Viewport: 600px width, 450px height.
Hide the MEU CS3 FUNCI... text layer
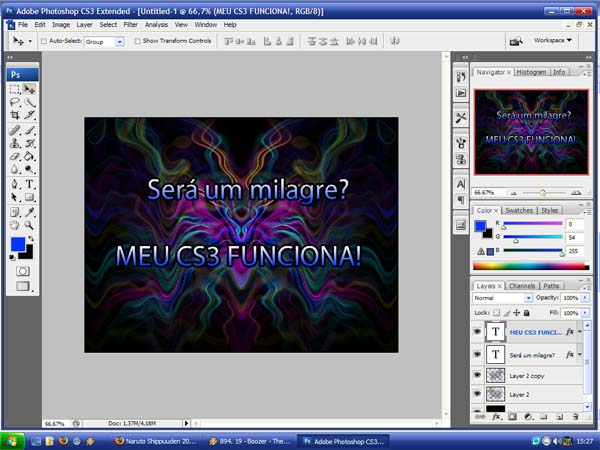pyautogui.click(x=477, y=331)
